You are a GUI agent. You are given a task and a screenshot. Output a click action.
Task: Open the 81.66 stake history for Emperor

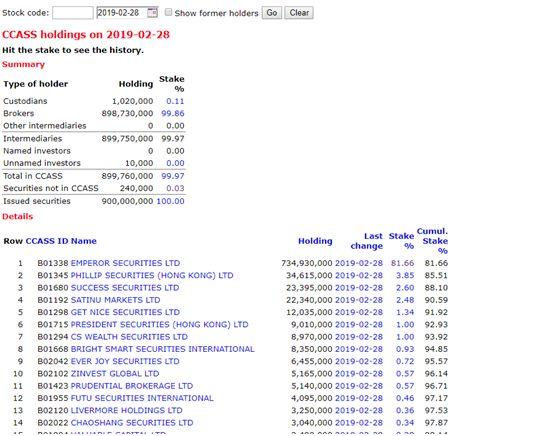[402, 263]
